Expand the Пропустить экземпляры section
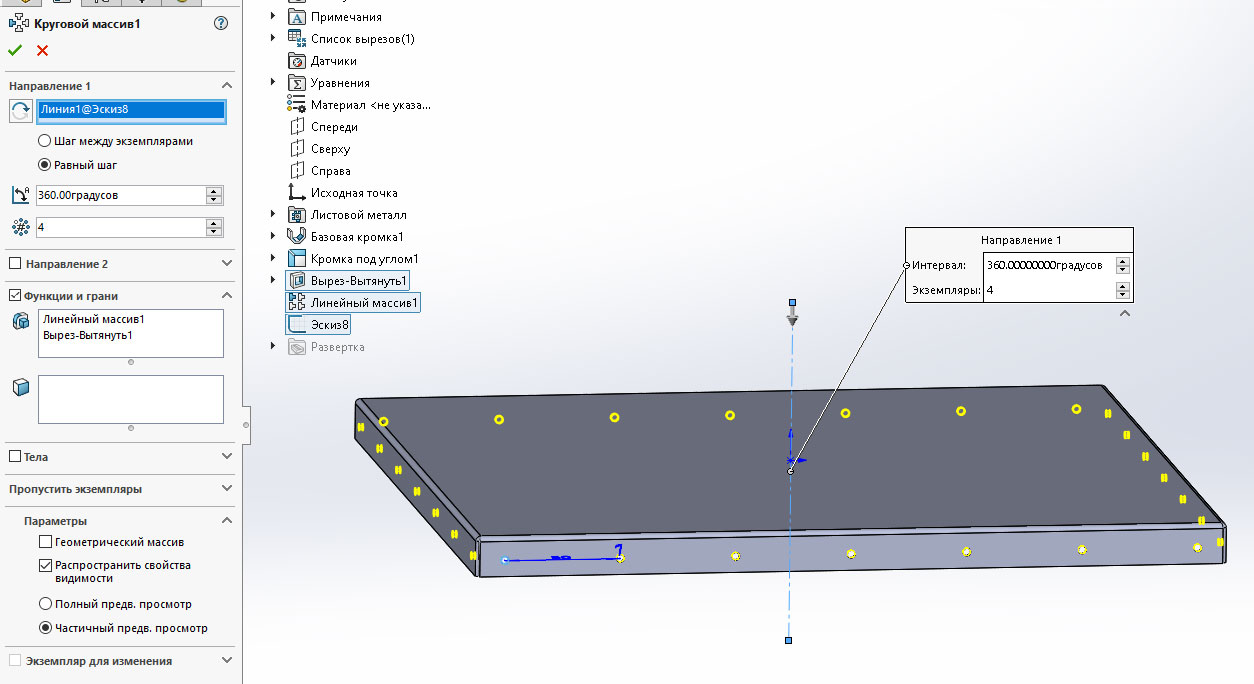Image resolution: width=1254 pixels, height=684 pixels. coord(227,489)
